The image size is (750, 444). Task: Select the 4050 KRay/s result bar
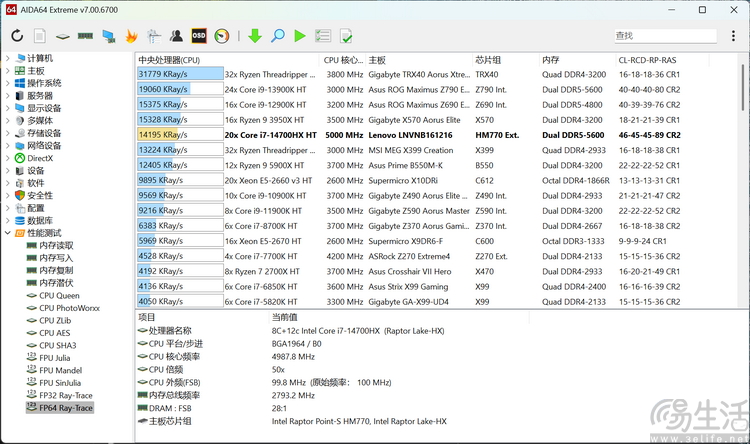coord(180,301)
